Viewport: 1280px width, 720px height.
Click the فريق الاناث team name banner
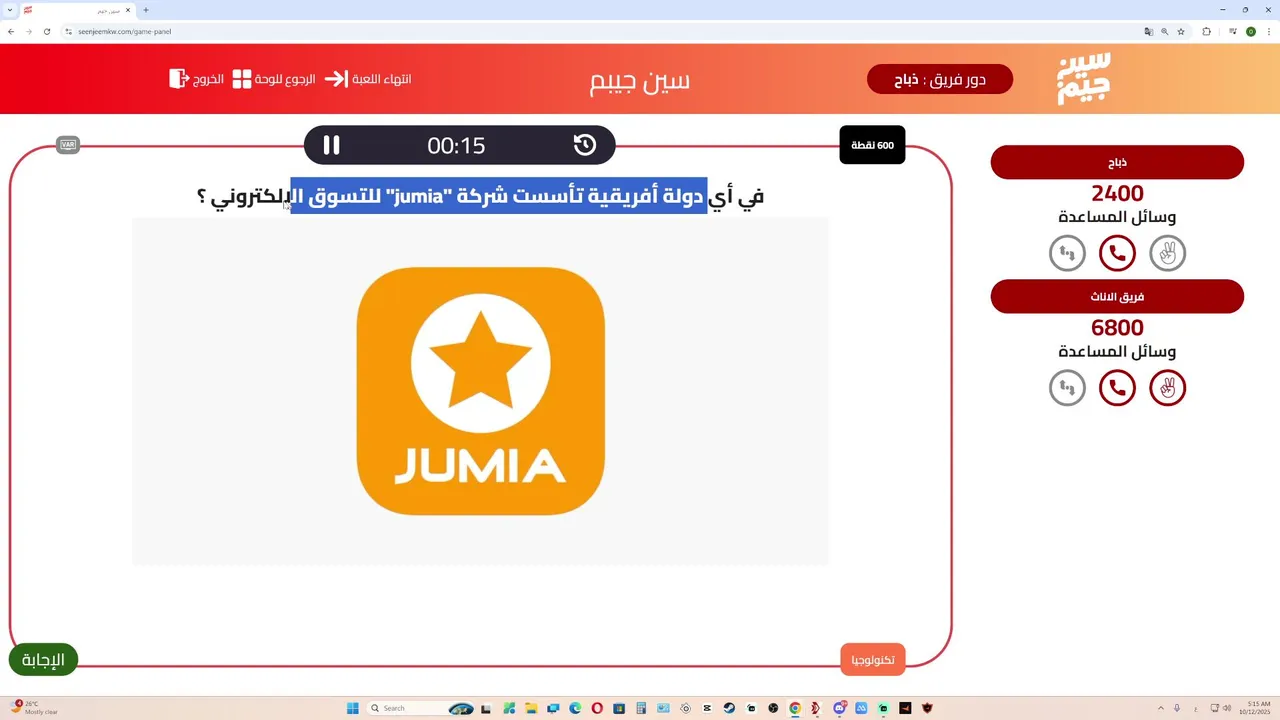tap(1117, 297)
